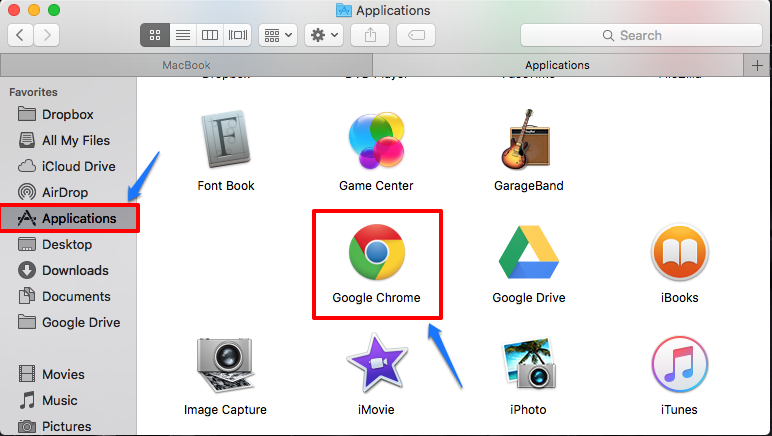The image size is (772, 436).
Task: Open the Font Book application
Action: click(226, 140)
